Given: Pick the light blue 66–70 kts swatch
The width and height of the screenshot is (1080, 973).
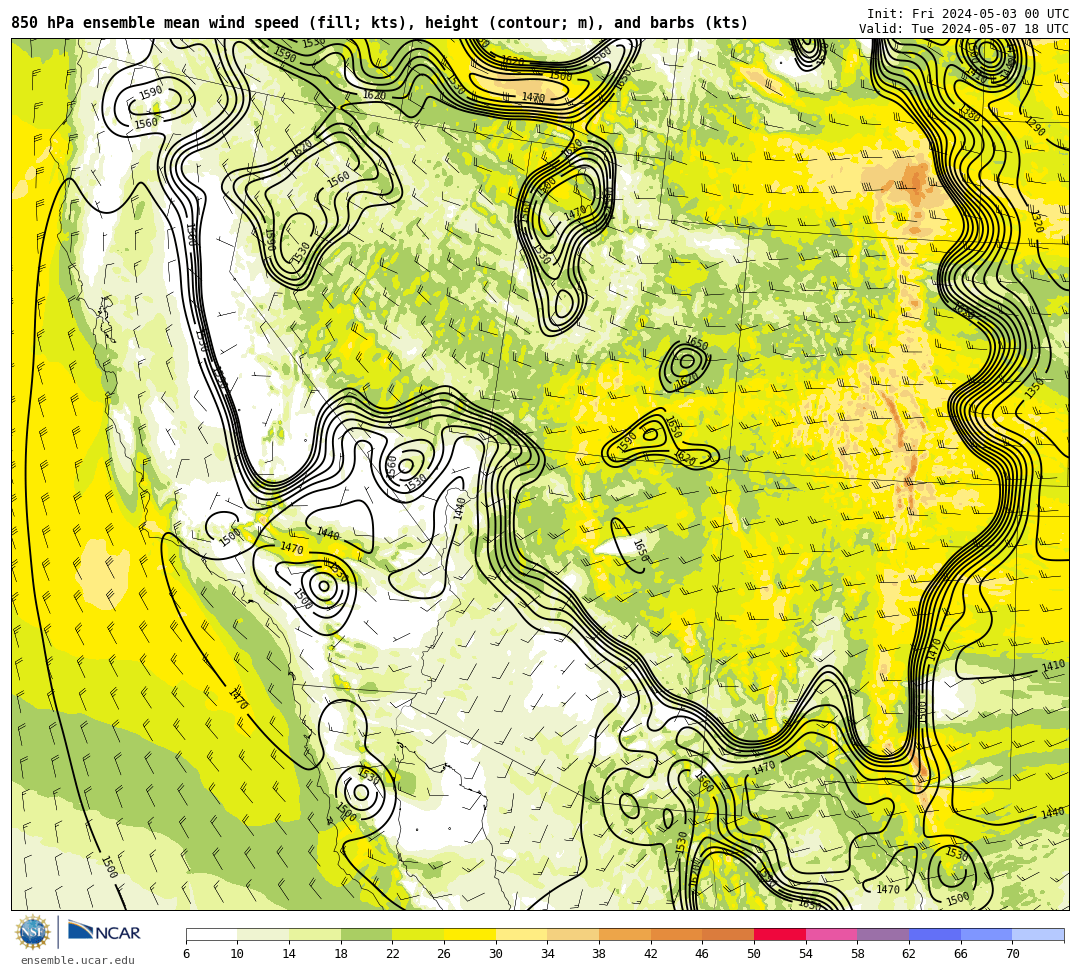Looking at the screenshot, I should click(x=986, y=934).
